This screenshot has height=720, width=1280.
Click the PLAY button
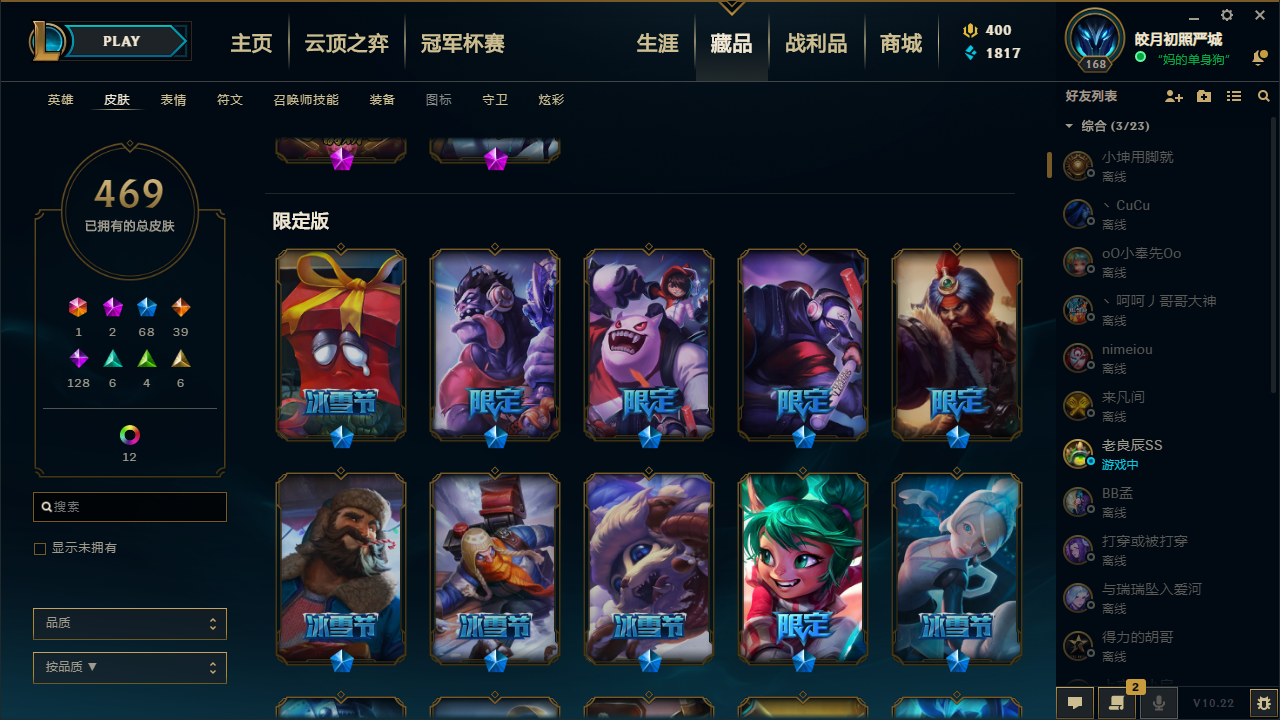pos(122,41)
